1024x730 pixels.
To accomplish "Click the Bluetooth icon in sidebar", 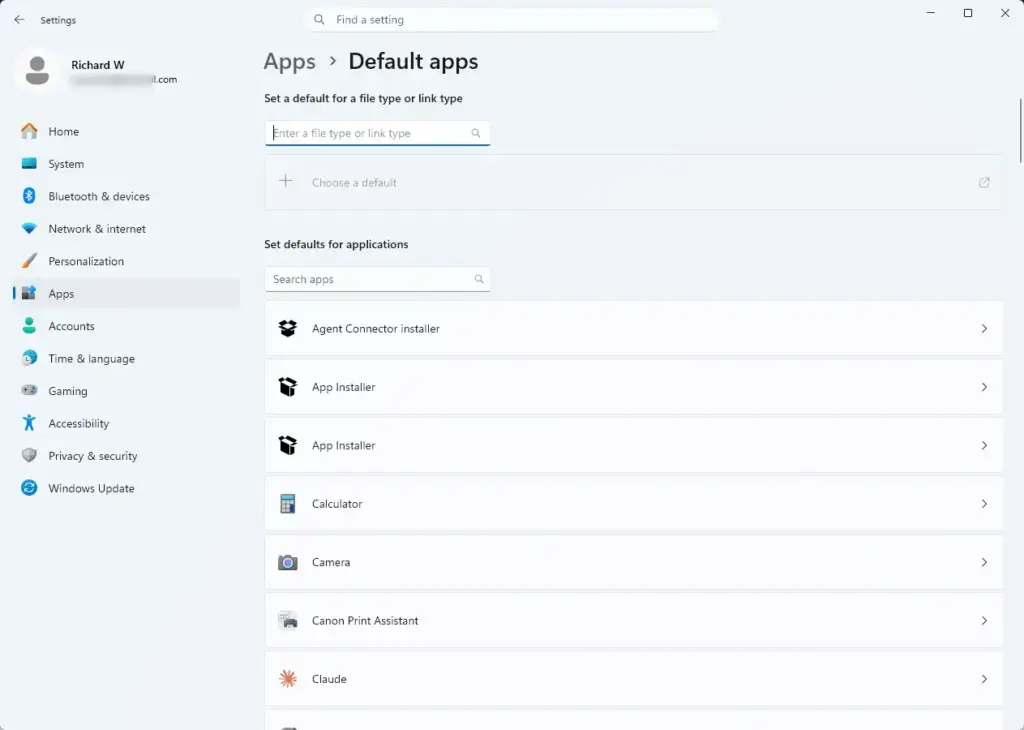I will pos(29,195).
